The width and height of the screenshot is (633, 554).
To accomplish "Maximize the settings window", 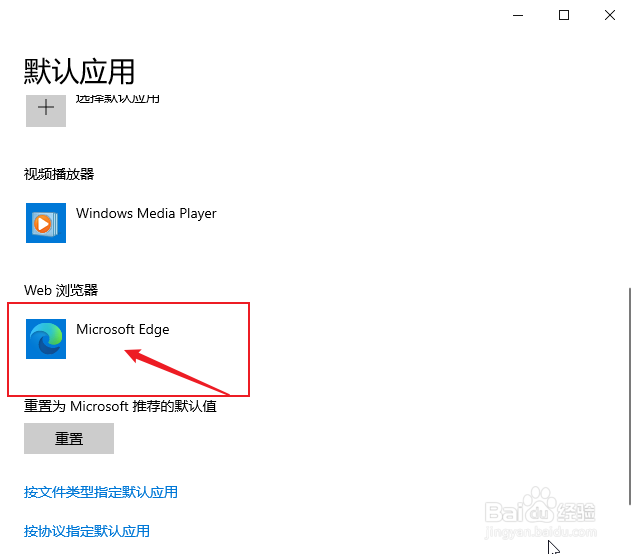I will pos(564,15).
